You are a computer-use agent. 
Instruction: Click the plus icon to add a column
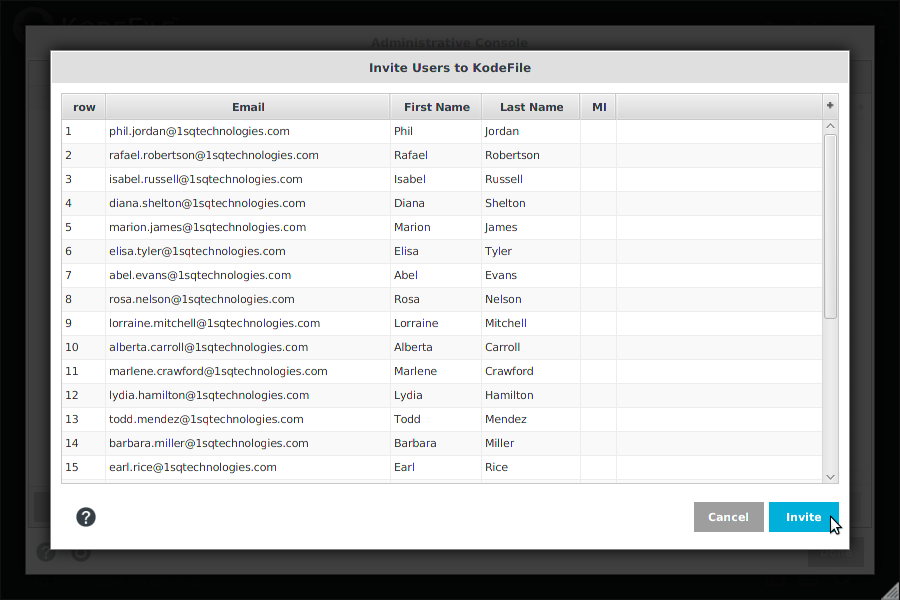point(830,106)
